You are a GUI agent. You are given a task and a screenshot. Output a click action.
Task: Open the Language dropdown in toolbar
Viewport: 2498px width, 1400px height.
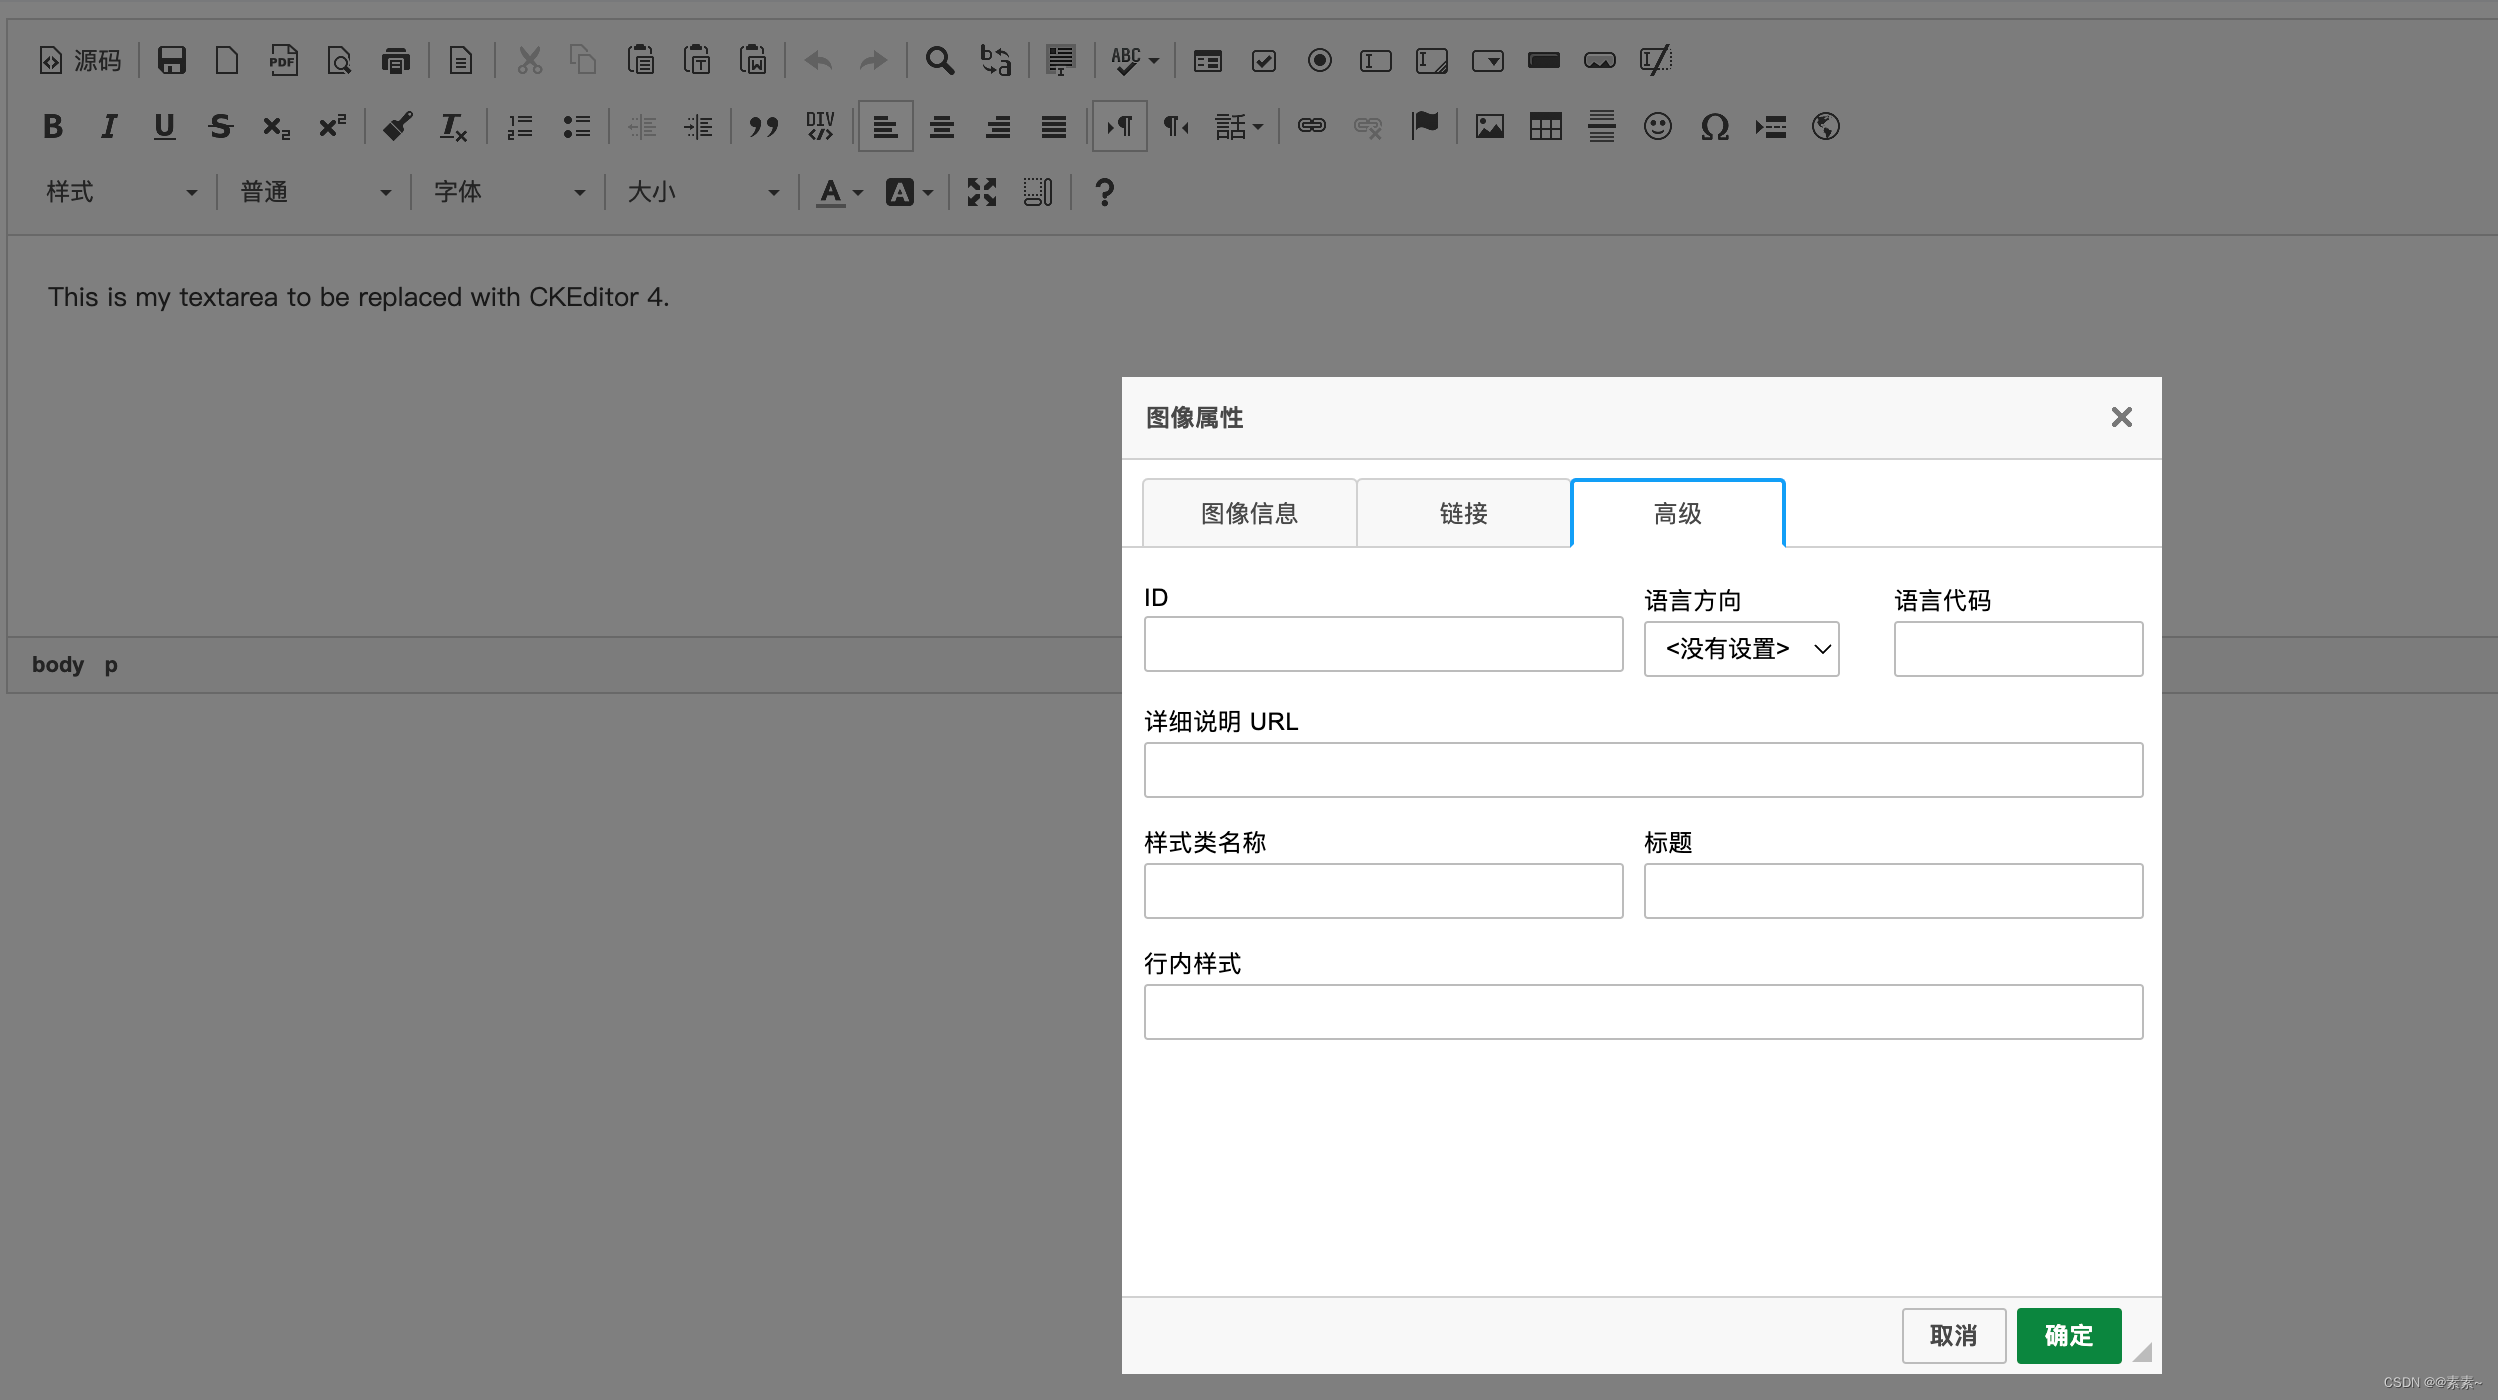[1240, 126]
